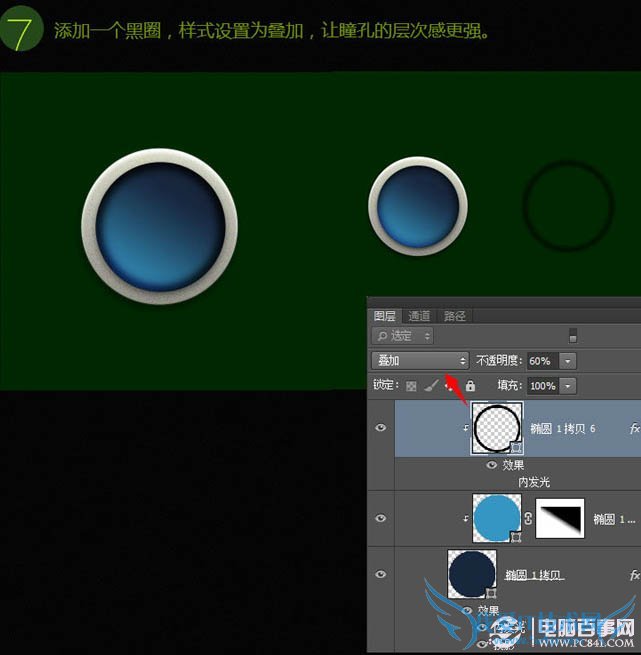Toggle visibility of the light blue ellipse layer
The height and width of the screenshot is (655, 641).
click(380, 519)
